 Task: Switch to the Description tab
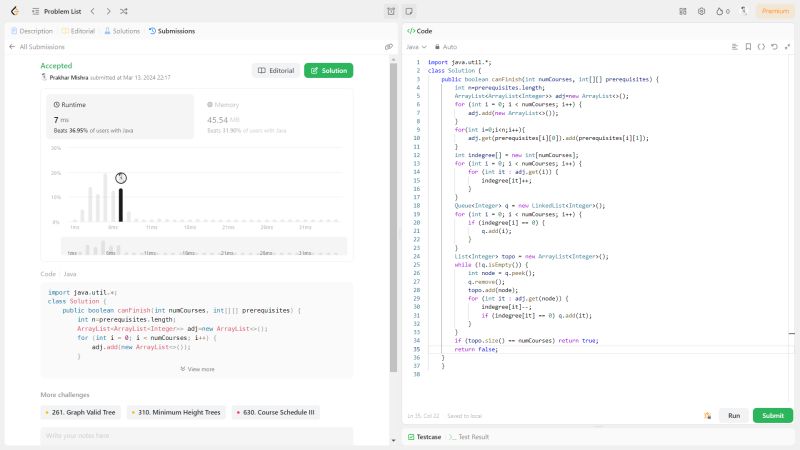click(32, 31)
